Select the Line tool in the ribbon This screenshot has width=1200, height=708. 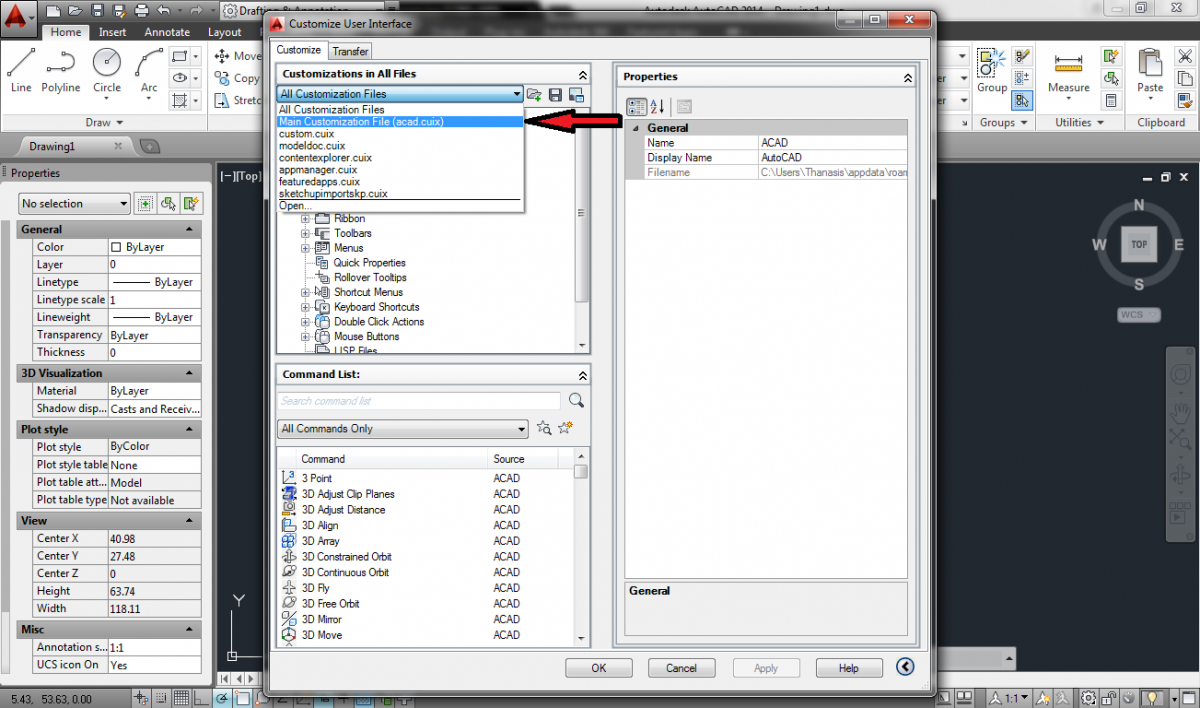pos(21,70)
